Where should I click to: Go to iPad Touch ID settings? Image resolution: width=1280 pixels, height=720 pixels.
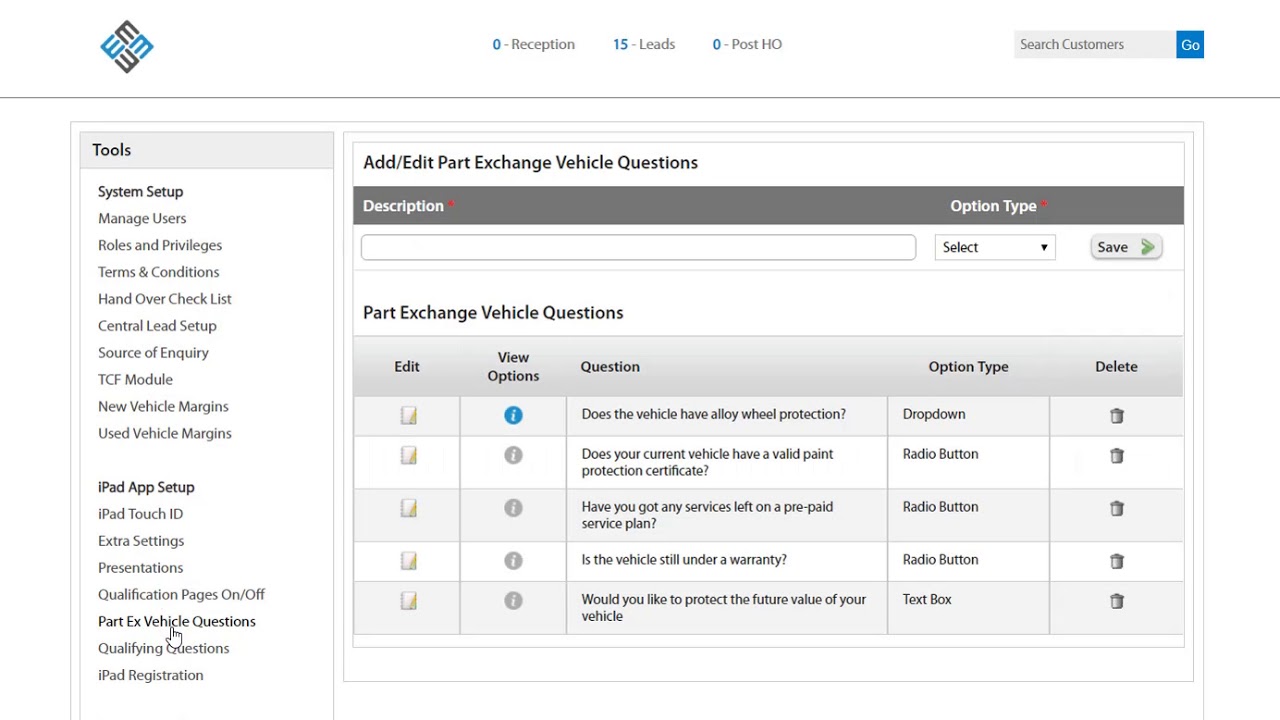[x=140, y=514]
